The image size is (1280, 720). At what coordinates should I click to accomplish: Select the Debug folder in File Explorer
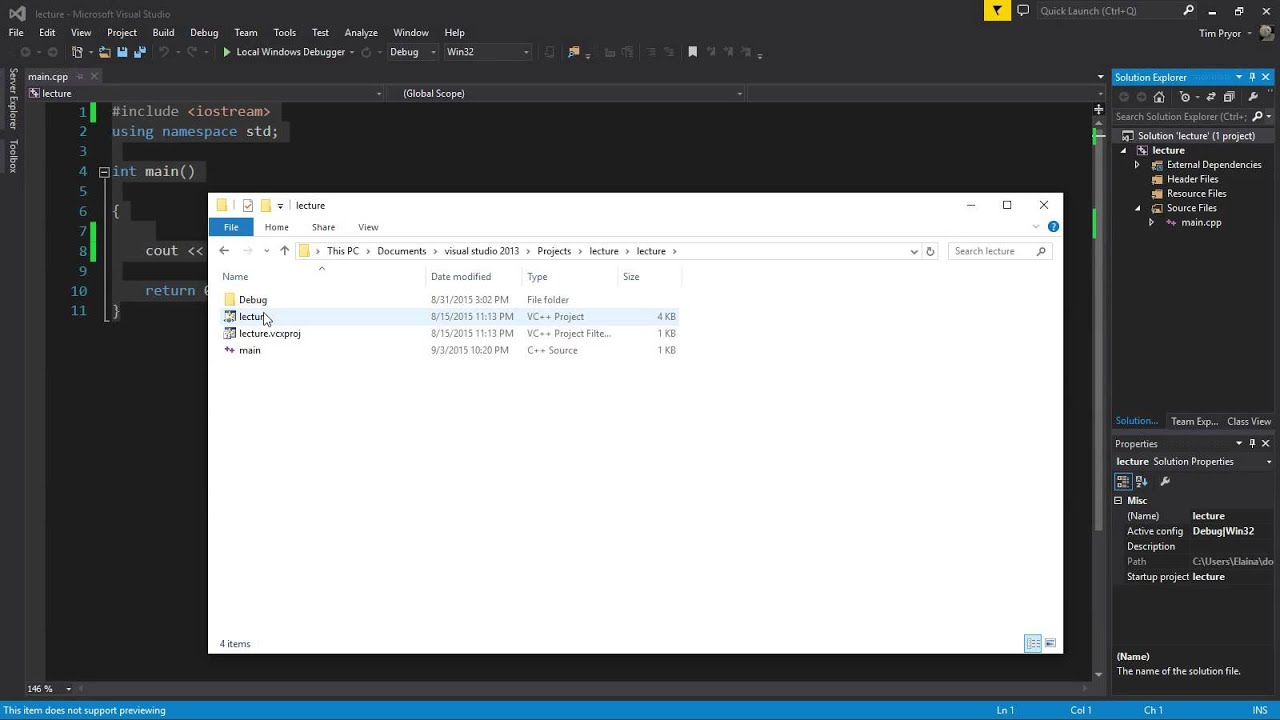[449, 300]
